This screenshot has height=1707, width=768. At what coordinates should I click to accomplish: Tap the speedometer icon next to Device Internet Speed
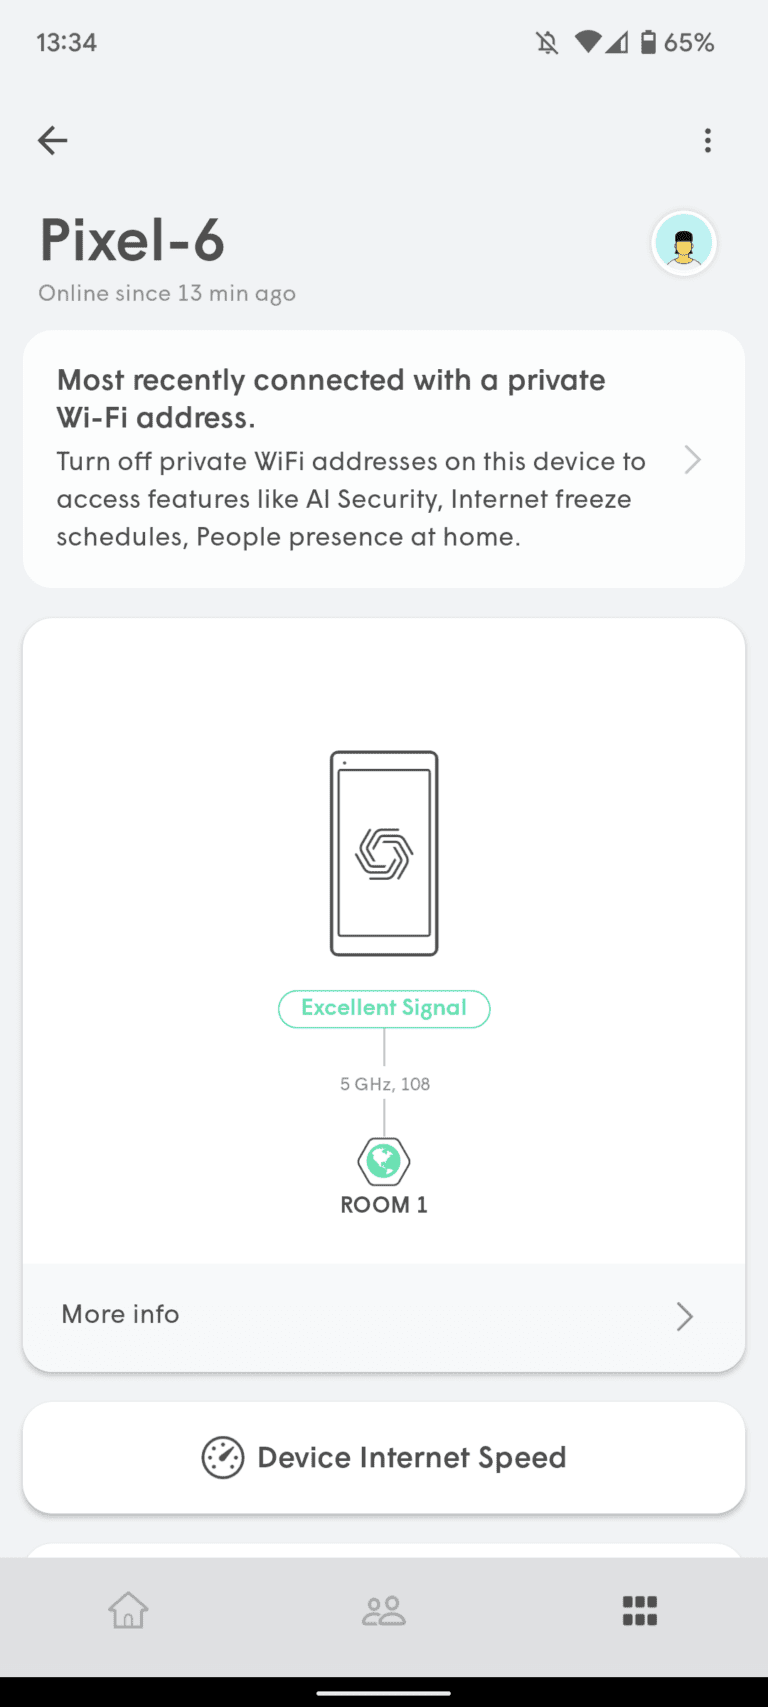pyautogui.click(x=223, y=1457)
